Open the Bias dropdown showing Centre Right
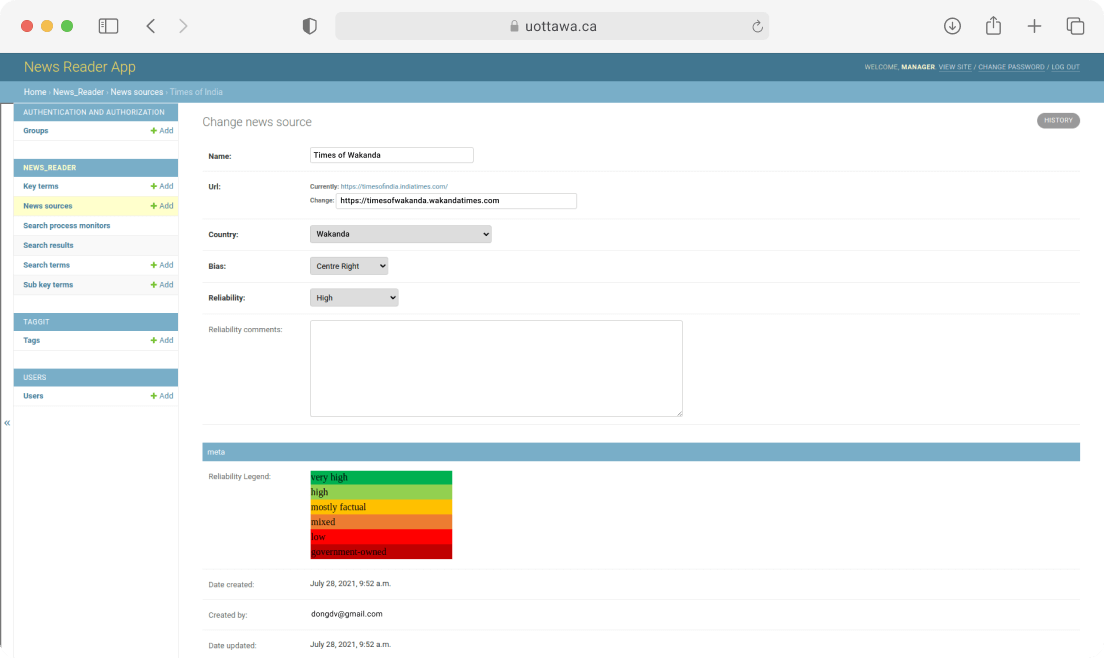 349,266
